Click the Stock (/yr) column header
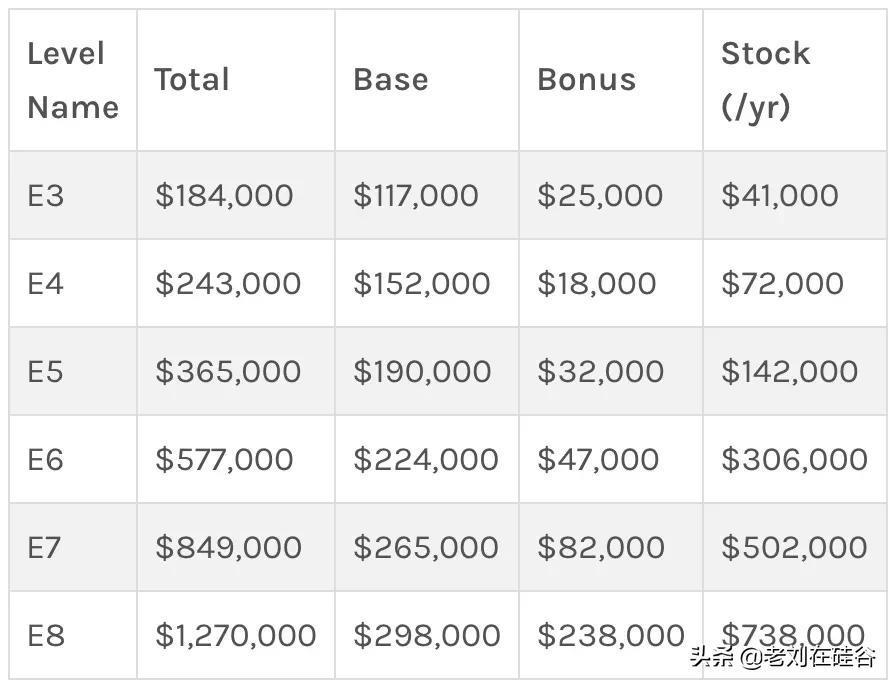This screenshot has height=688, width=896. [795, 80]
